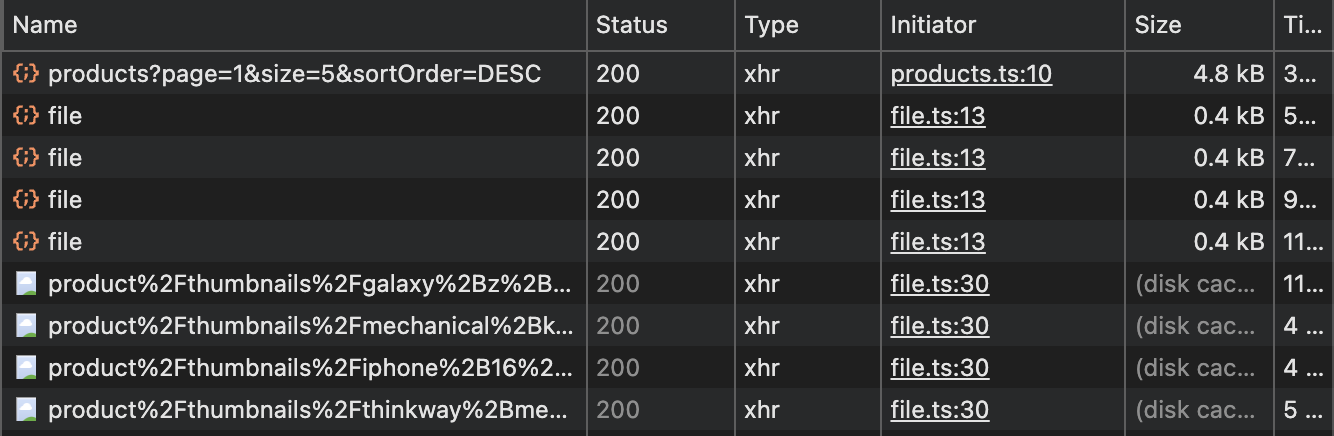Click the image icon for the galaxy thumbnail
This screenshot has width=1334, height=436.
tap(26, 284)
